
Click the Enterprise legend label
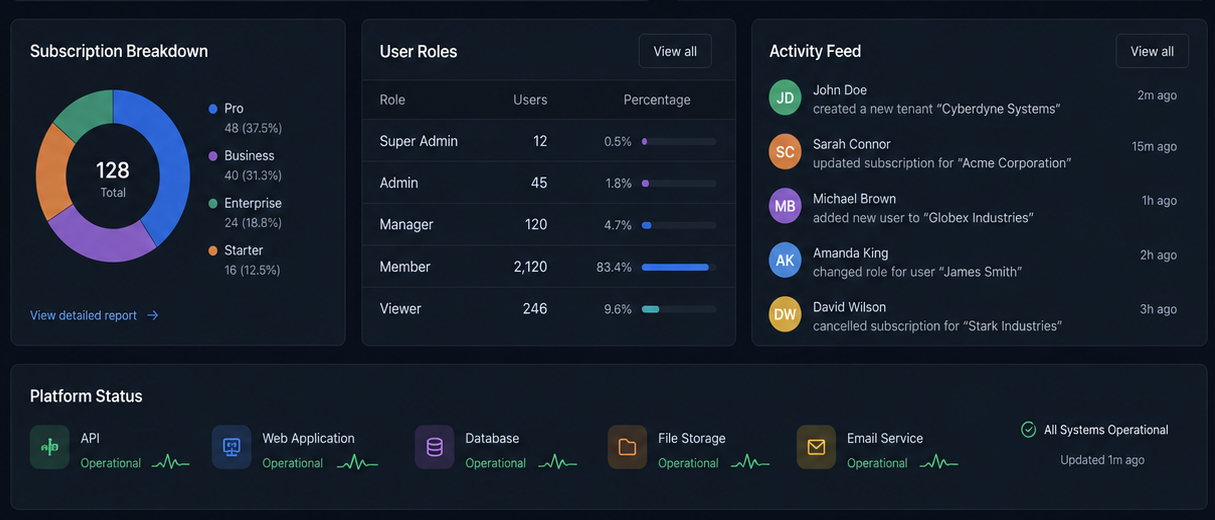pos(253,203)
